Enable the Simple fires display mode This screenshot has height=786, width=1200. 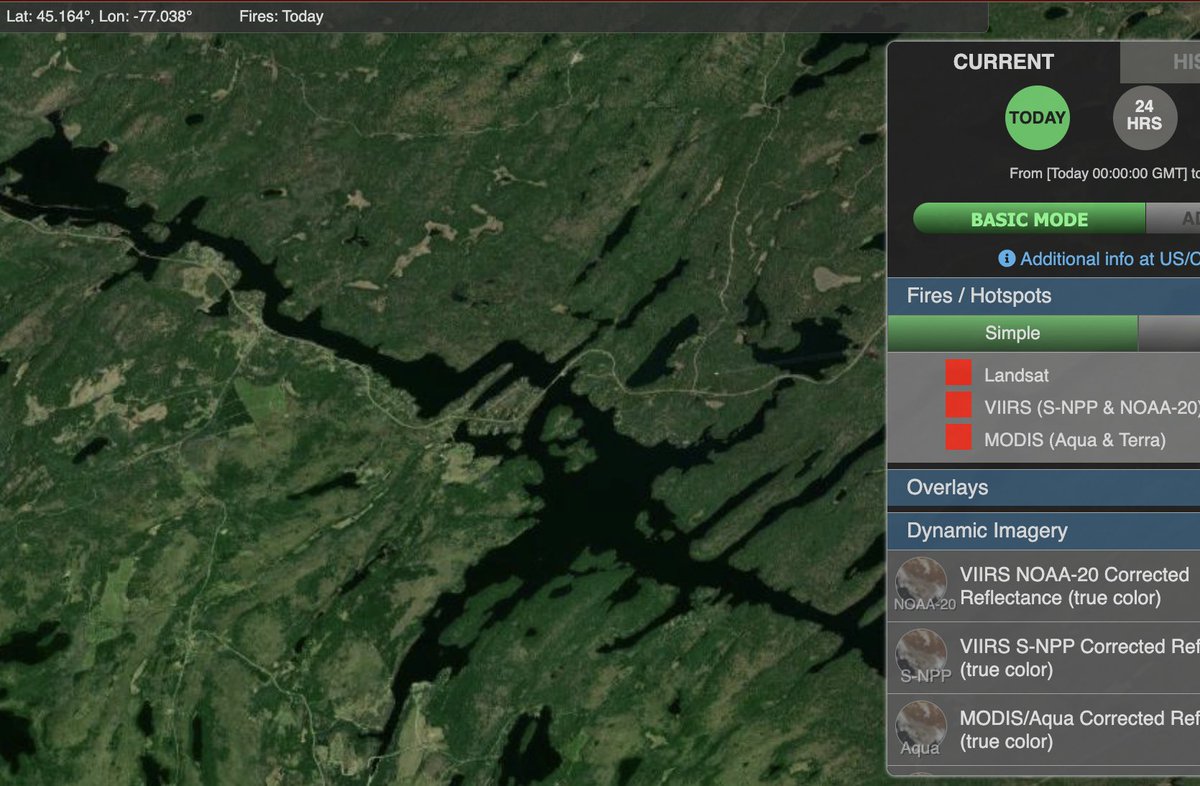click(1012, 333)
